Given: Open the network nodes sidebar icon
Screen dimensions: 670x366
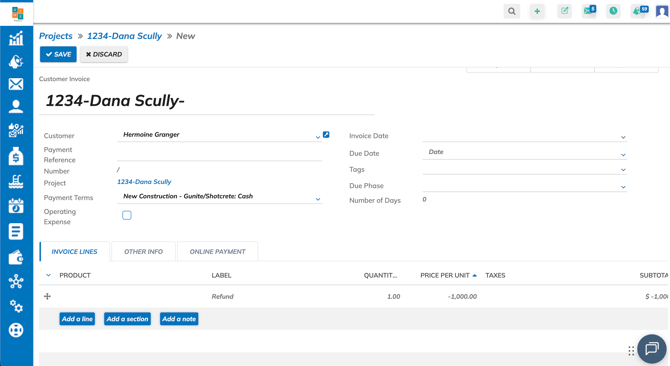Looking at the screenshot, I should pyautogui.click(x=16, y=281).
